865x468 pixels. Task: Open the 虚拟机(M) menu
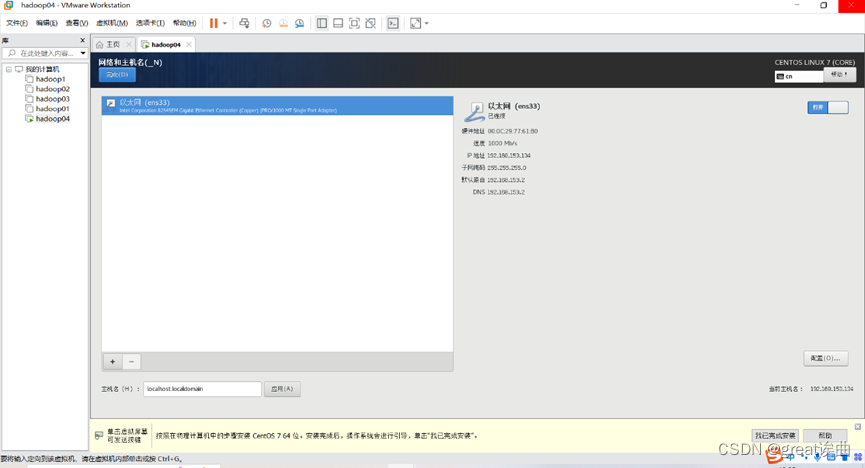pyautogui.click(x=112, y=23)
